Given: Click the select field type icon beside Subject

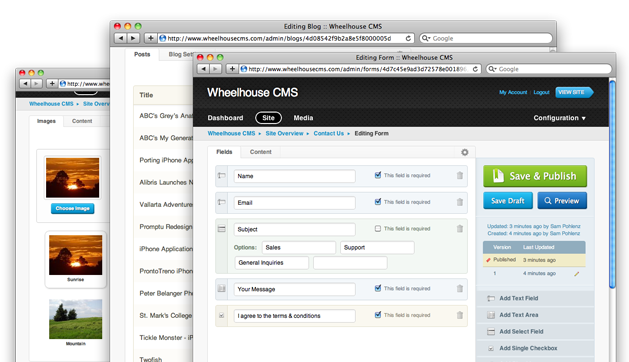Looking at the screenshot, I should [221, 229].
